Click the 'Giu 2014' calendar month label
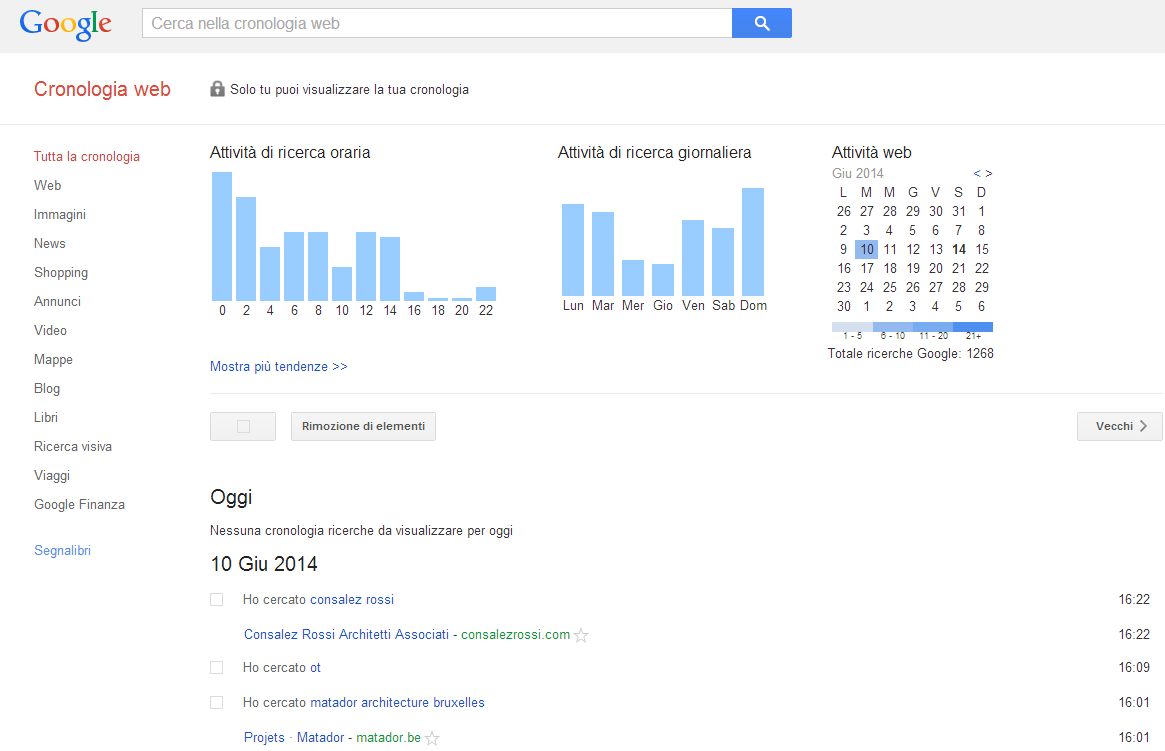The width and height of the screenshot is (1165, 751). pyautogui.click(x=857, y=173)
